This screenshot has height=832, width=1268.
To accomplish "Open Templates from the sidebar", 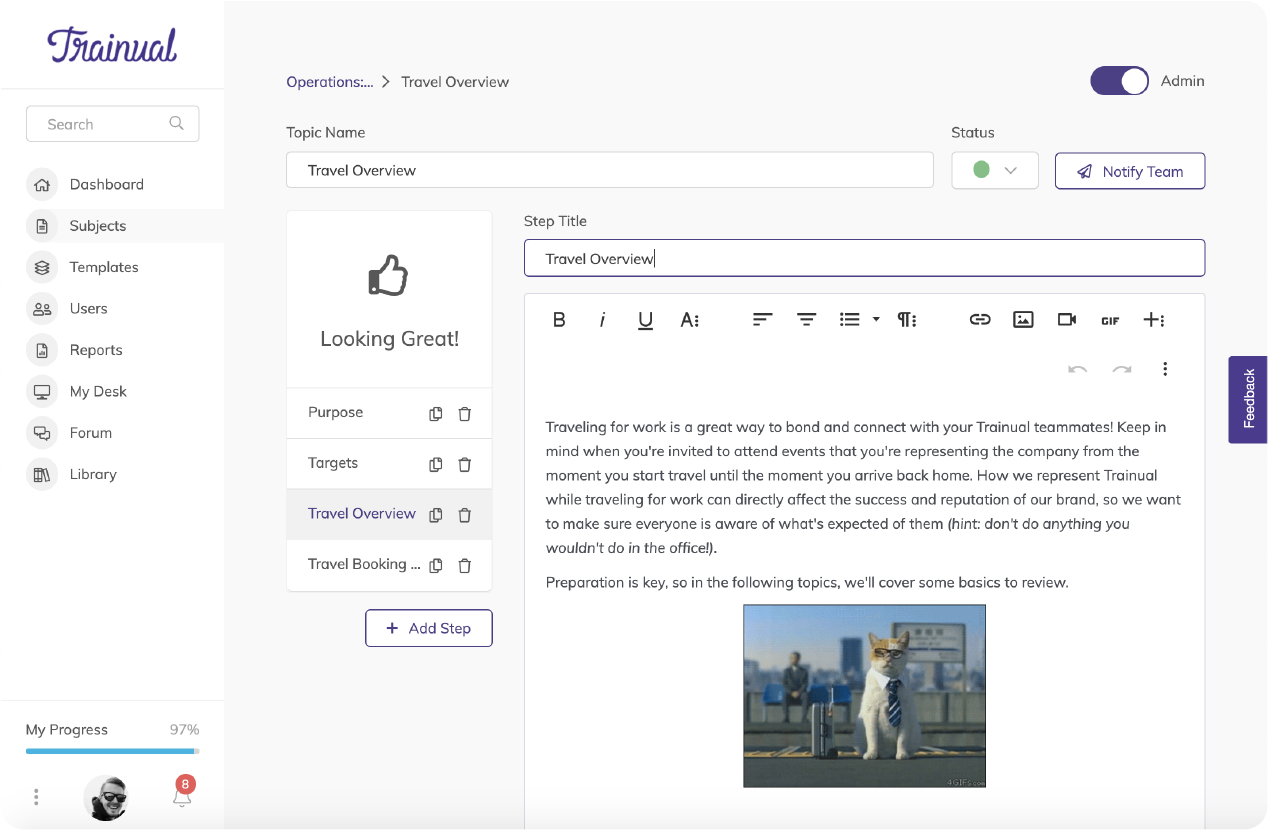I will click(103, 267).
